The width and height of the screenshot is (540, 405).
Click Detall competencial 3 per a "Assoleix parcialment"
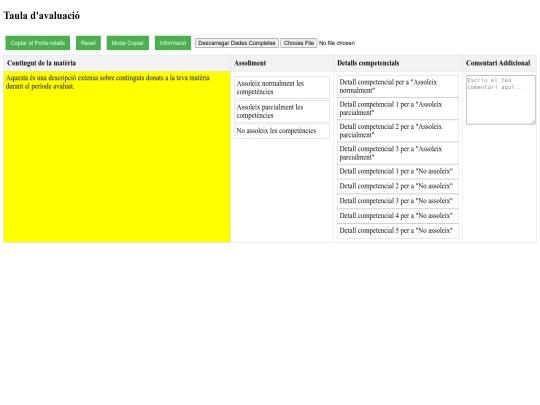tap(398, 153)
